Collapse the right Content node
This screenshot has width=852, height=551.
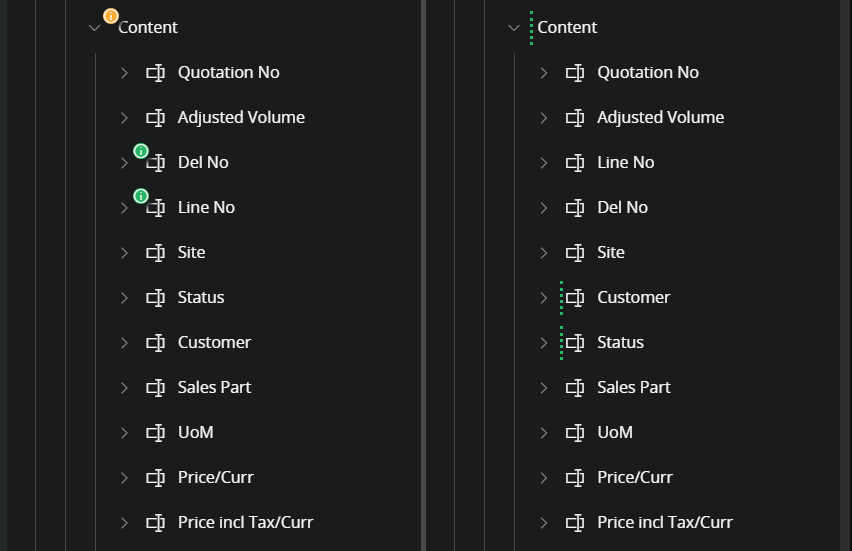[514, 28]
